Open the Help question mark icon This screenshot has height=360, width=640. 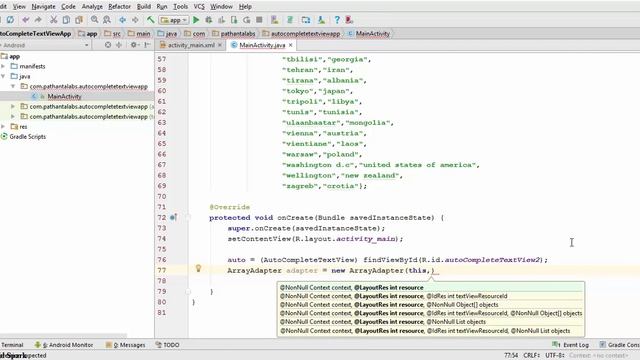337,20
